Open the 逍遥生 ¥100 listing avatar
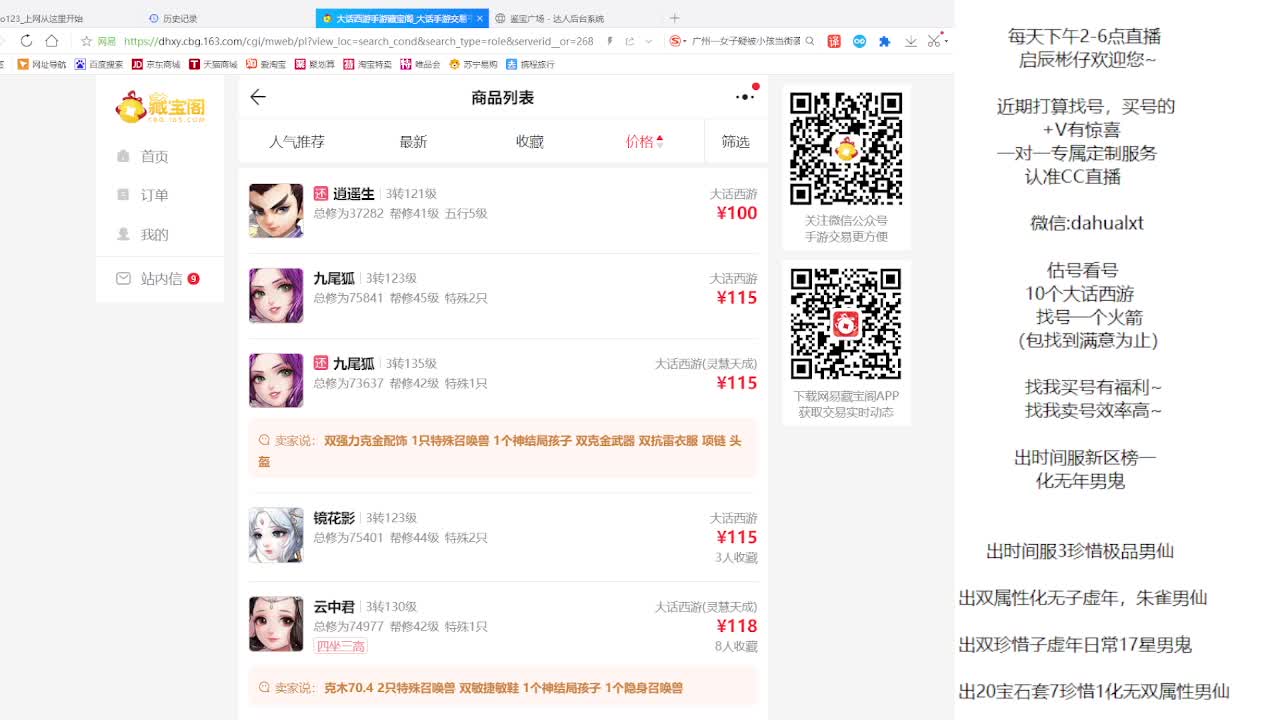The width and height of the screenshot is (1280, 720). pos(276,210)
